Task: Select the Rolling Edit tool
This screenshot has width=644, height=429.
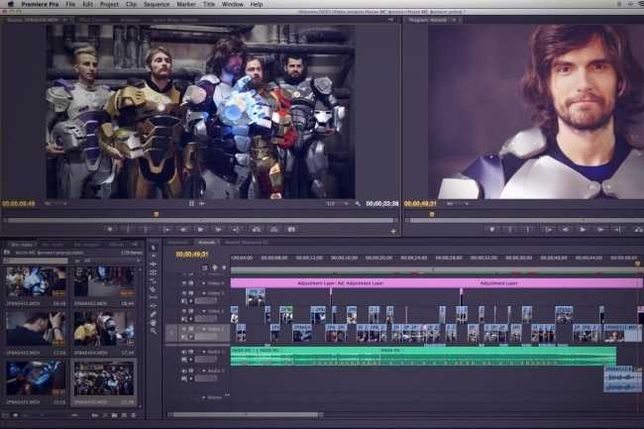Action: (x=154, y=273)
